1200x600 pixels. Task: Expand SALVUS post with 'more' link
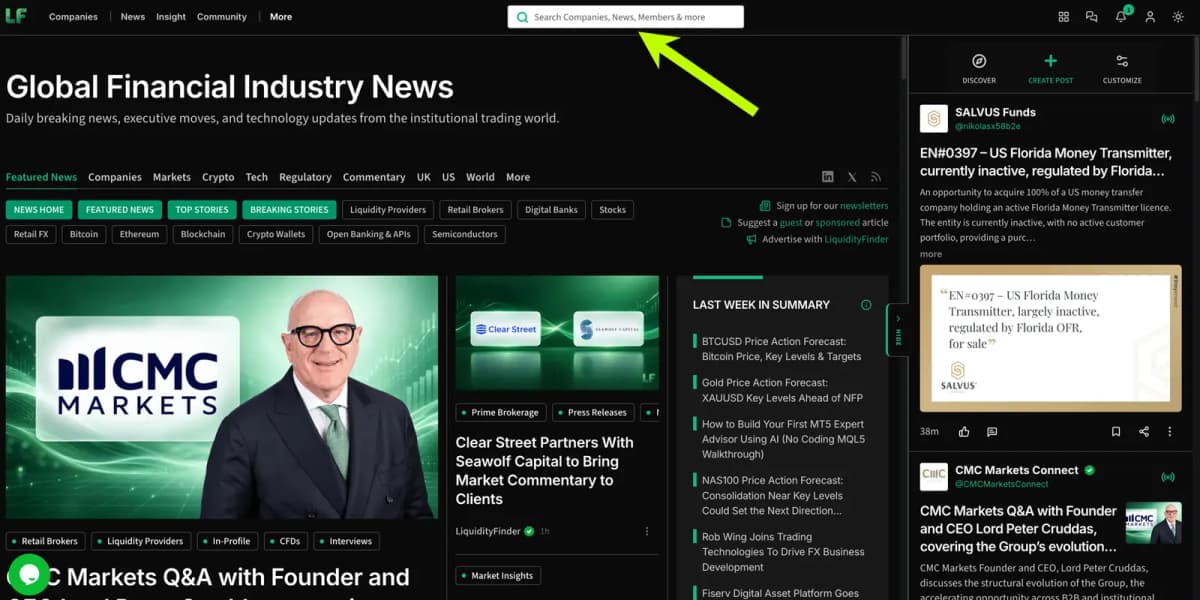pyautogui.click(x=931, y=254)
